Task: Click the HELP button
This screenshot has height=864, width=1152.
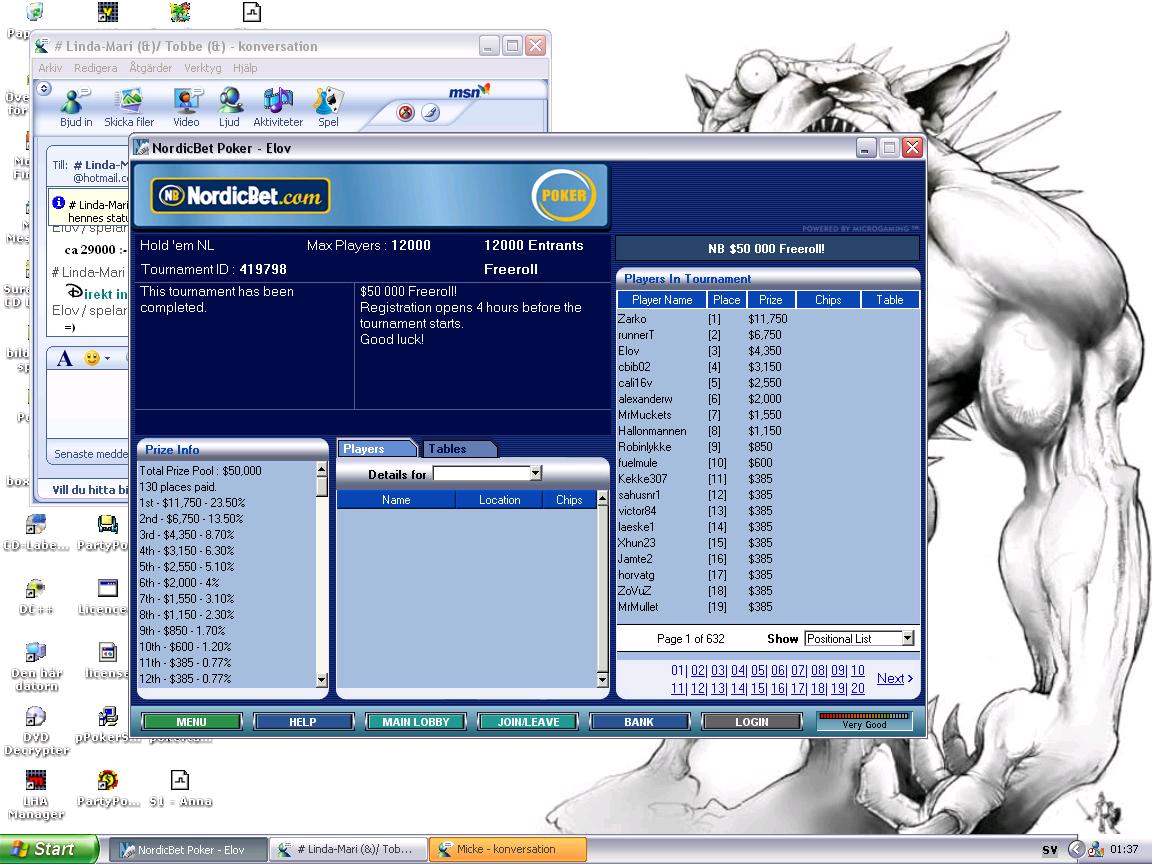Action: 303,721
